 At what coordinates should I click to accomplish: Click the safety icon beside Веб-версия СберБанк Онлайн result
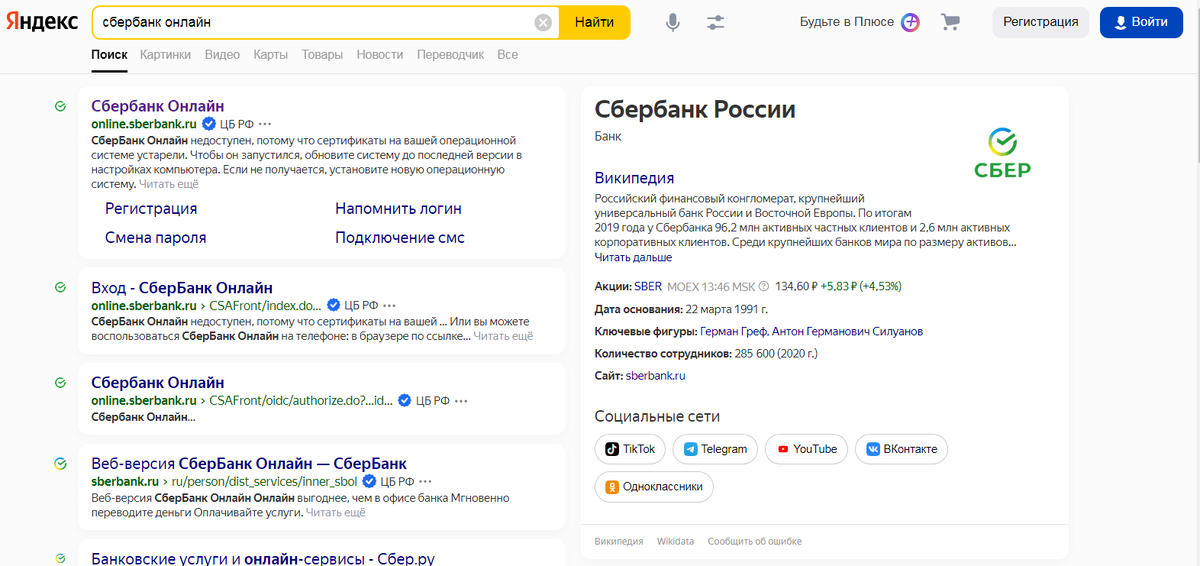click(x=60, y=464)
